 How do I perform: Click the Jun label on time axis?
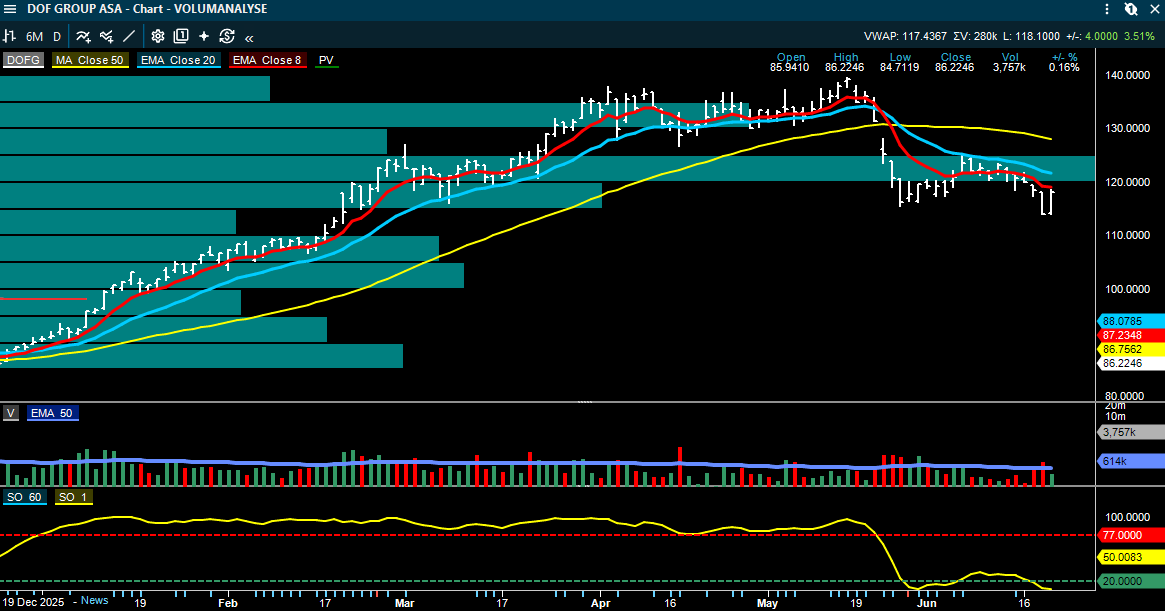click(x=927, y=603)
